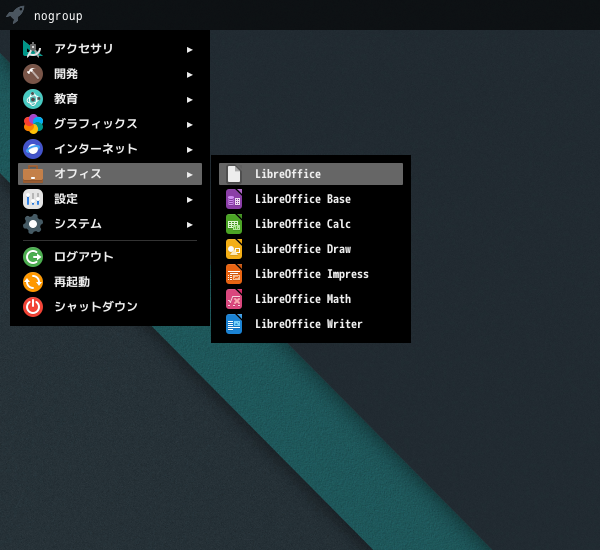Launch LibreOffice from the submenu
The height and width of the screenshot is (550, 600).
click(x=311, y=174)
